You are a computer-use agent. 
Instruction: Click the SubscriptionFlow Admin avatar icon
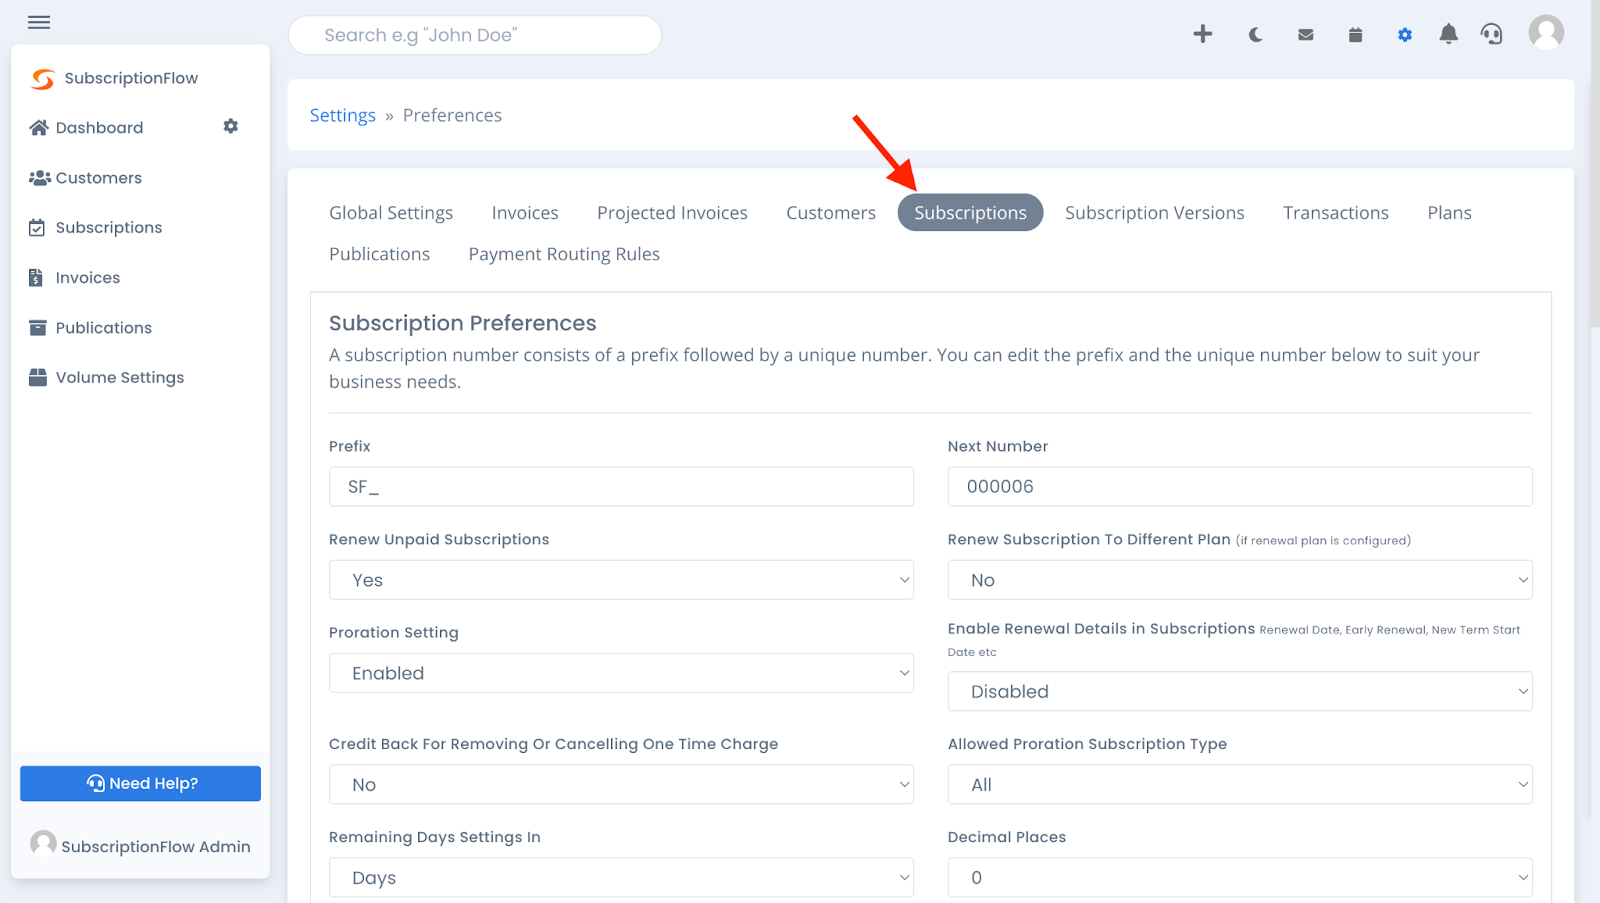click(43, 843)
